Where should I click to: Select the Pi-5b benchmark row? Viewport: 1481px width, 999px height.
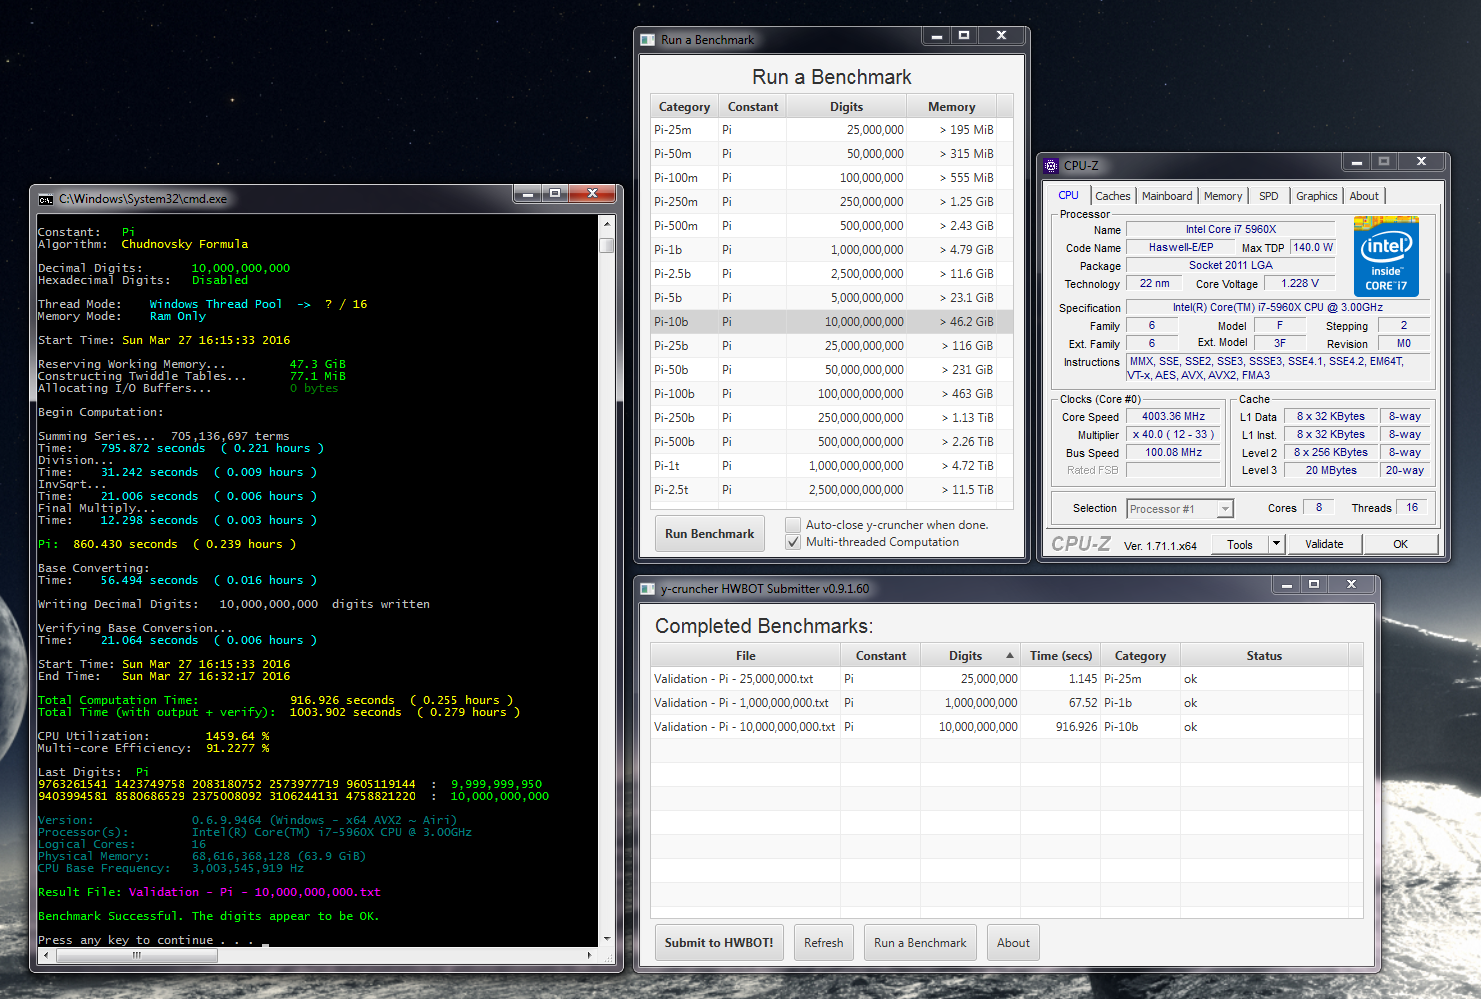pos(831,298)
